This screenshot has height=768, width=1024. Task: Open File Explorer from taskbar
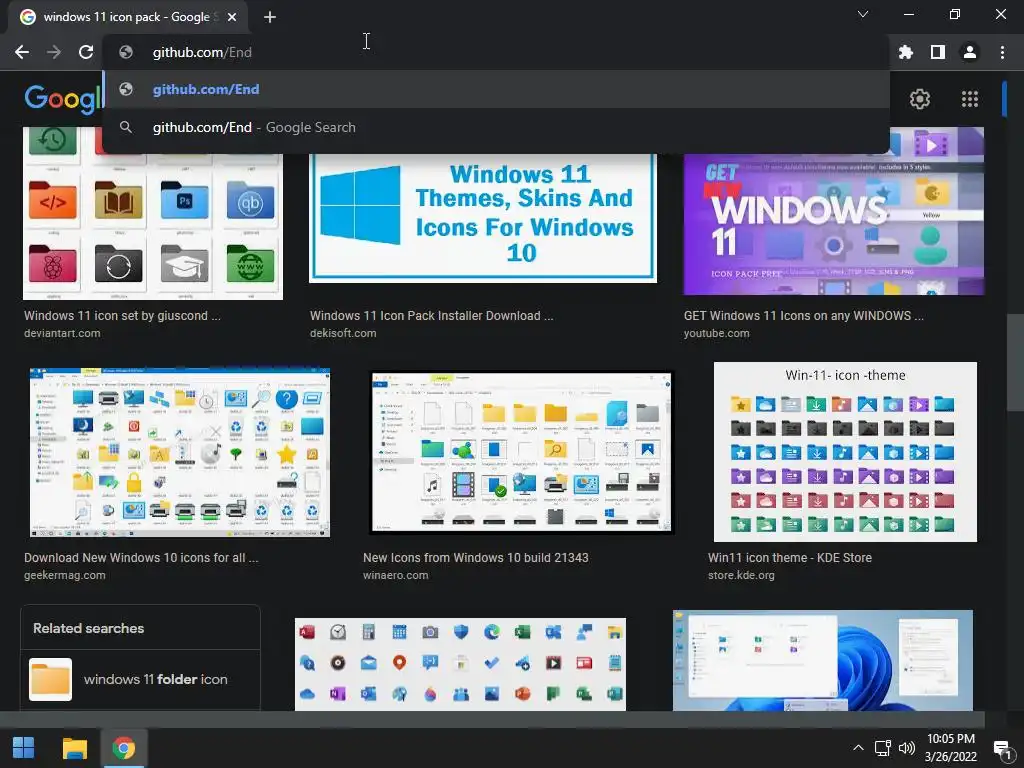pos(74,748)
